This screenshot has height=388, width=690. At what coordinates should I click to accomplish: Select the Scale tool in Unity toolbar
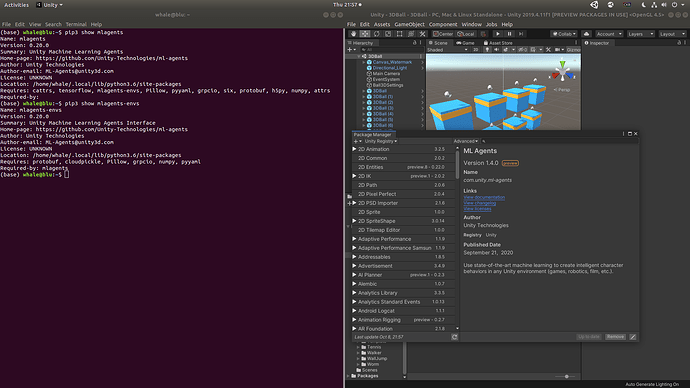click(388, 34)
